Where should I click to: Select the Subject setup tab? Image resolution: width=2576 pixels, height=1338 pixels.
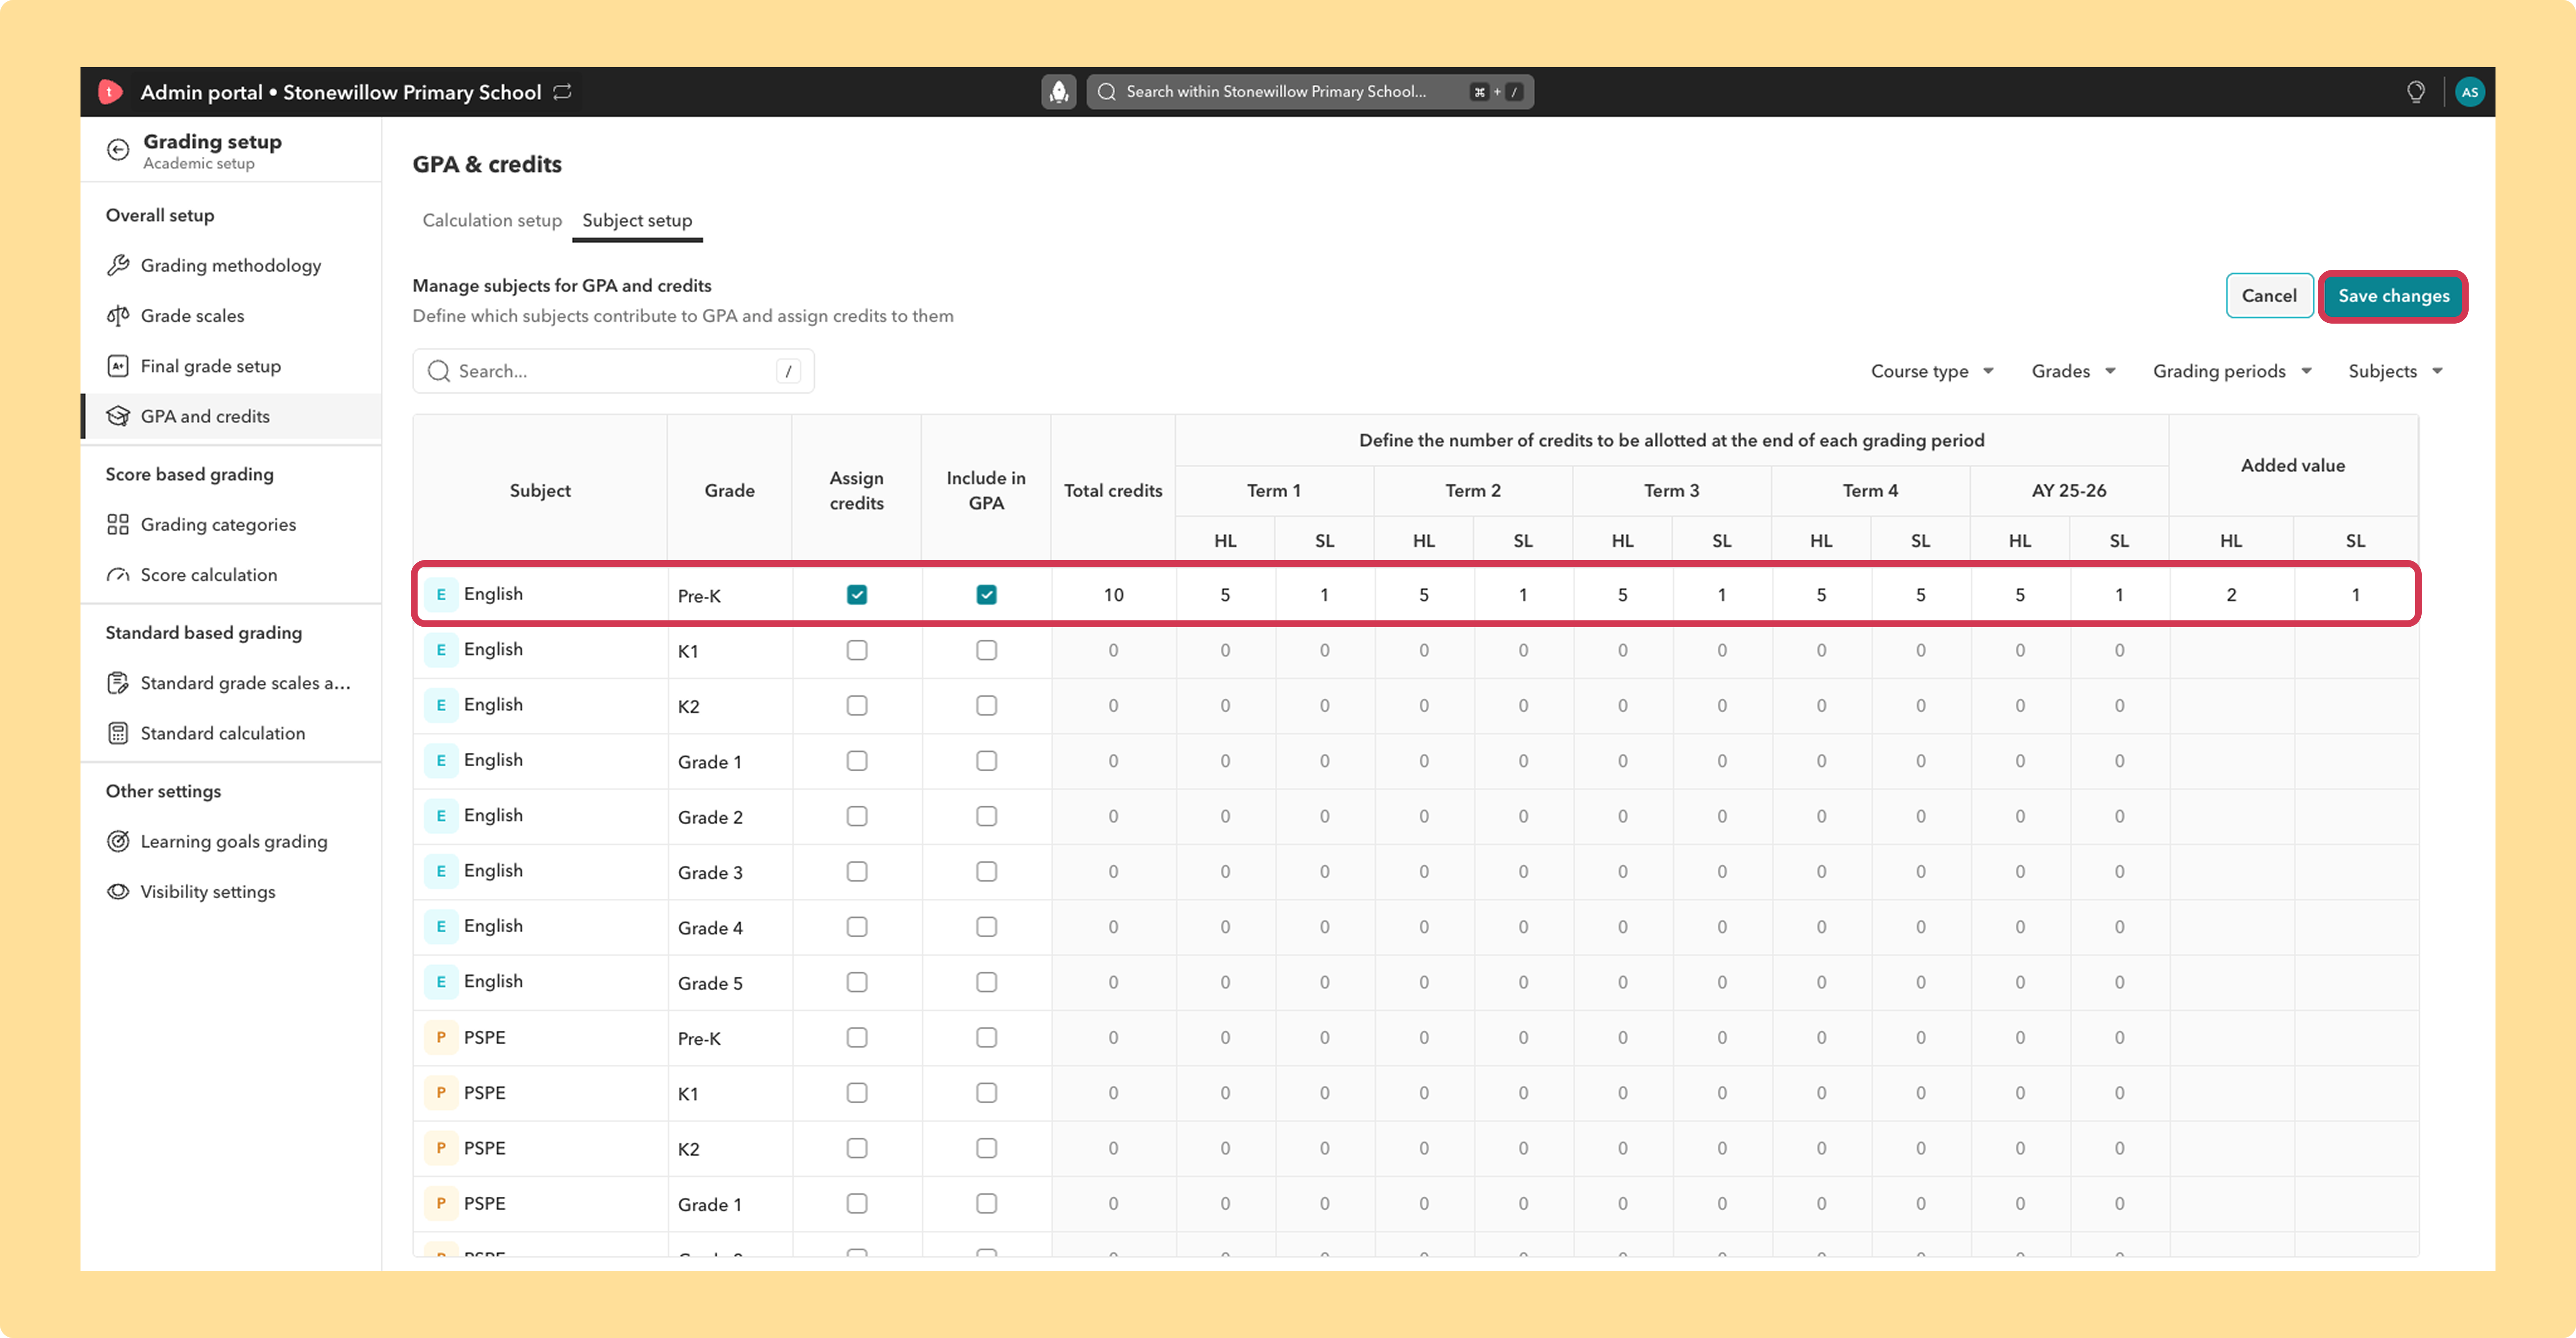pyautogui.click(x=637, y=220)
